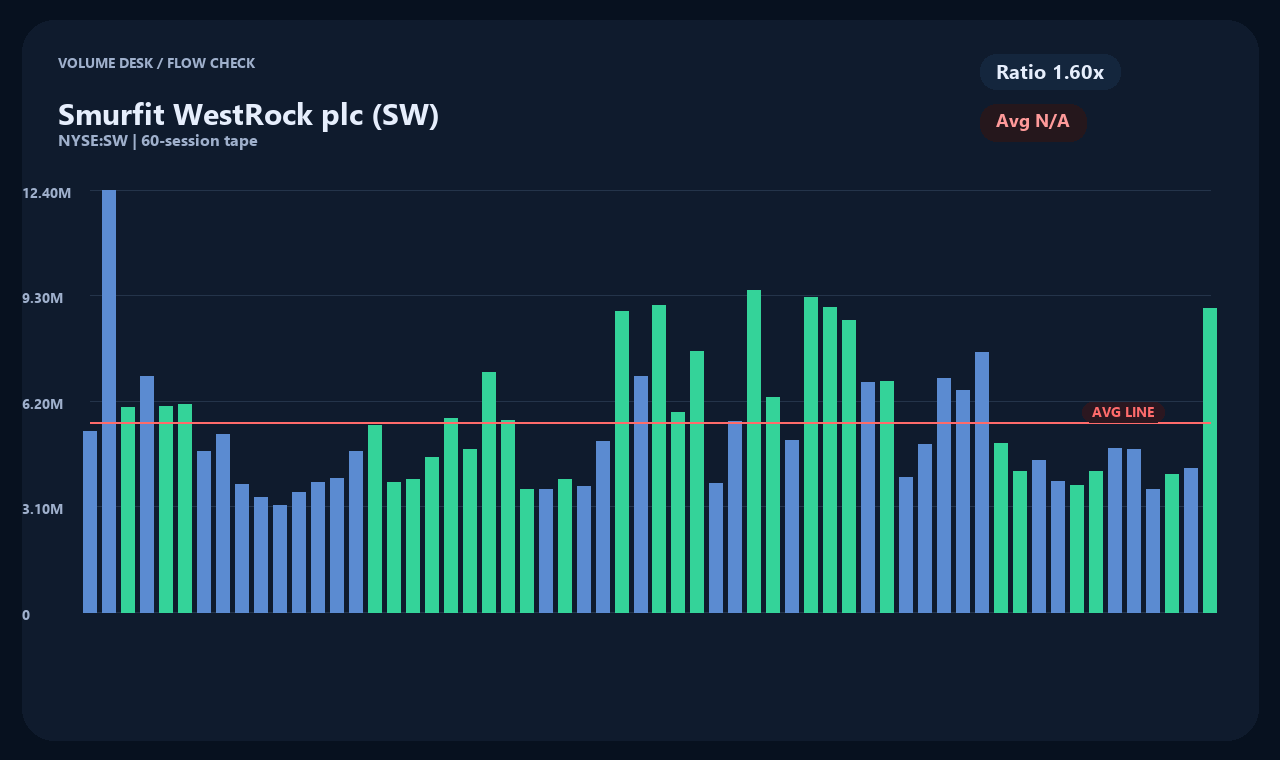This screenshot has width=1280, height=760.
Task: Click the VOLUME DESK / FLOW CHECK header
Action: (156, 63)
